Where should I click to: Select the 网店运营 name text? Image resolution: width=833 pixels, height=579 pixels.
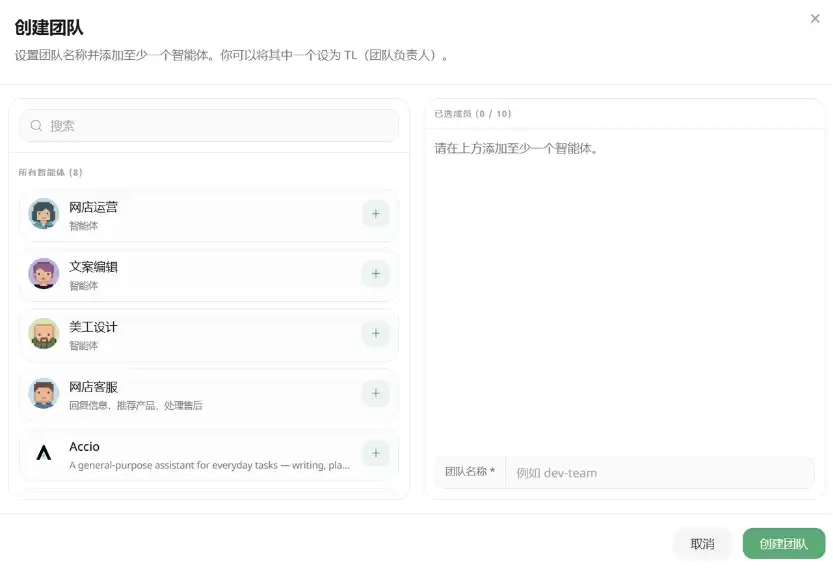point(94,207)
